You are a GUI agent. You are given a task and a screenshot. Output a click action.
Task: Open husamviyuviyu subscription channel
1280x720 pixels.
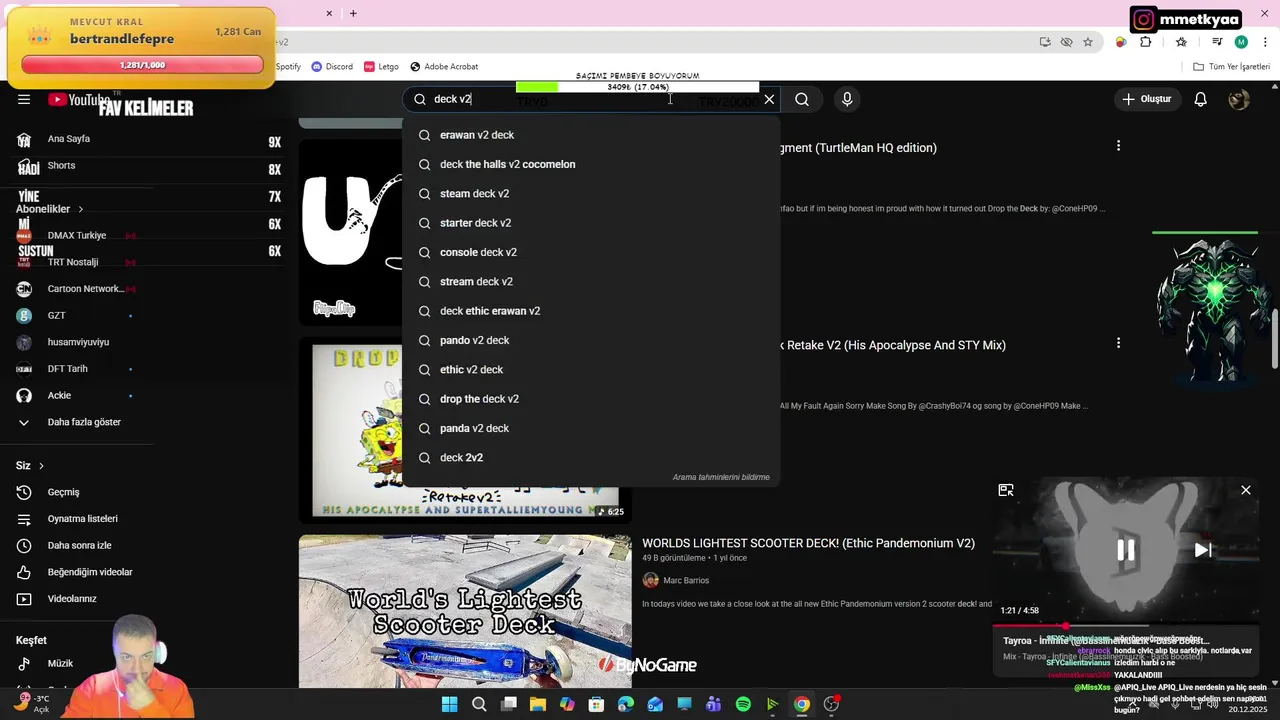(x=78, y=342)
